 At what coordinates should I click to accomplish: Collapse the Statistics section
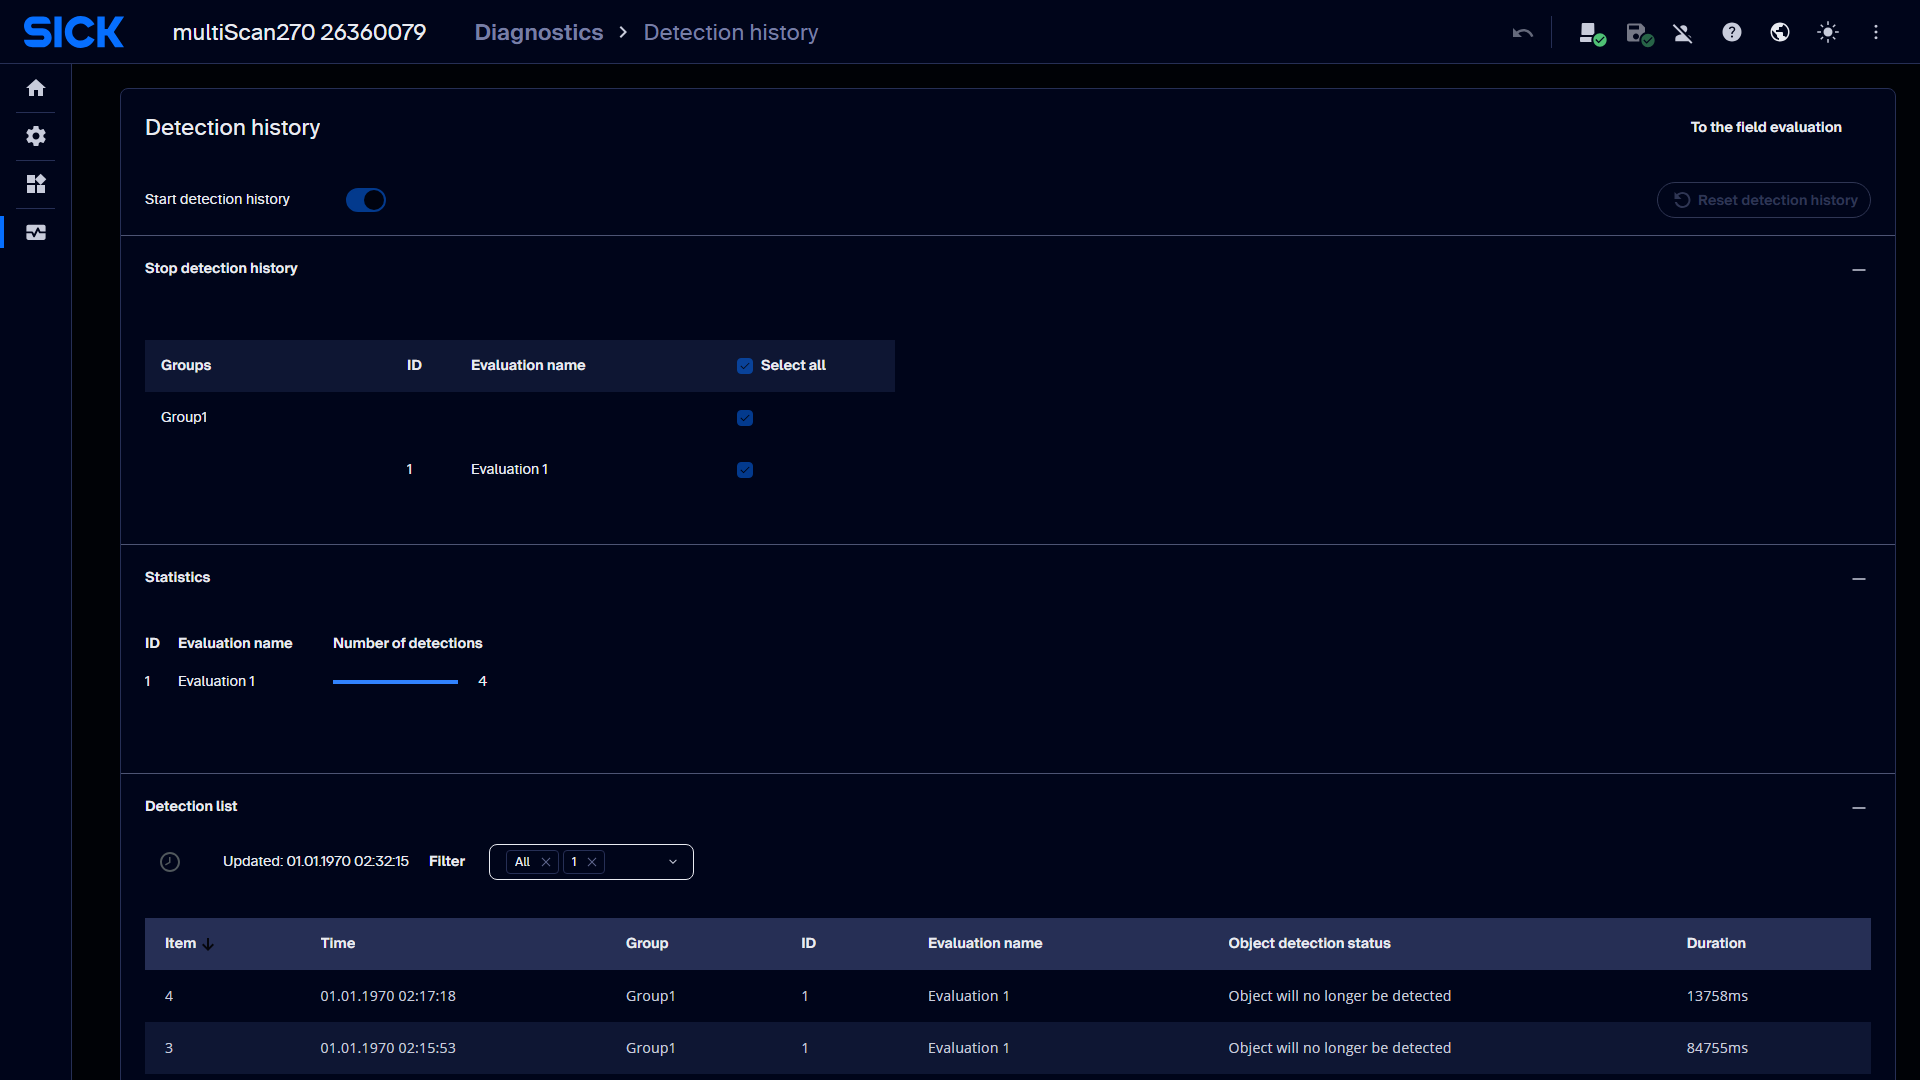(x=1859, y=579)
